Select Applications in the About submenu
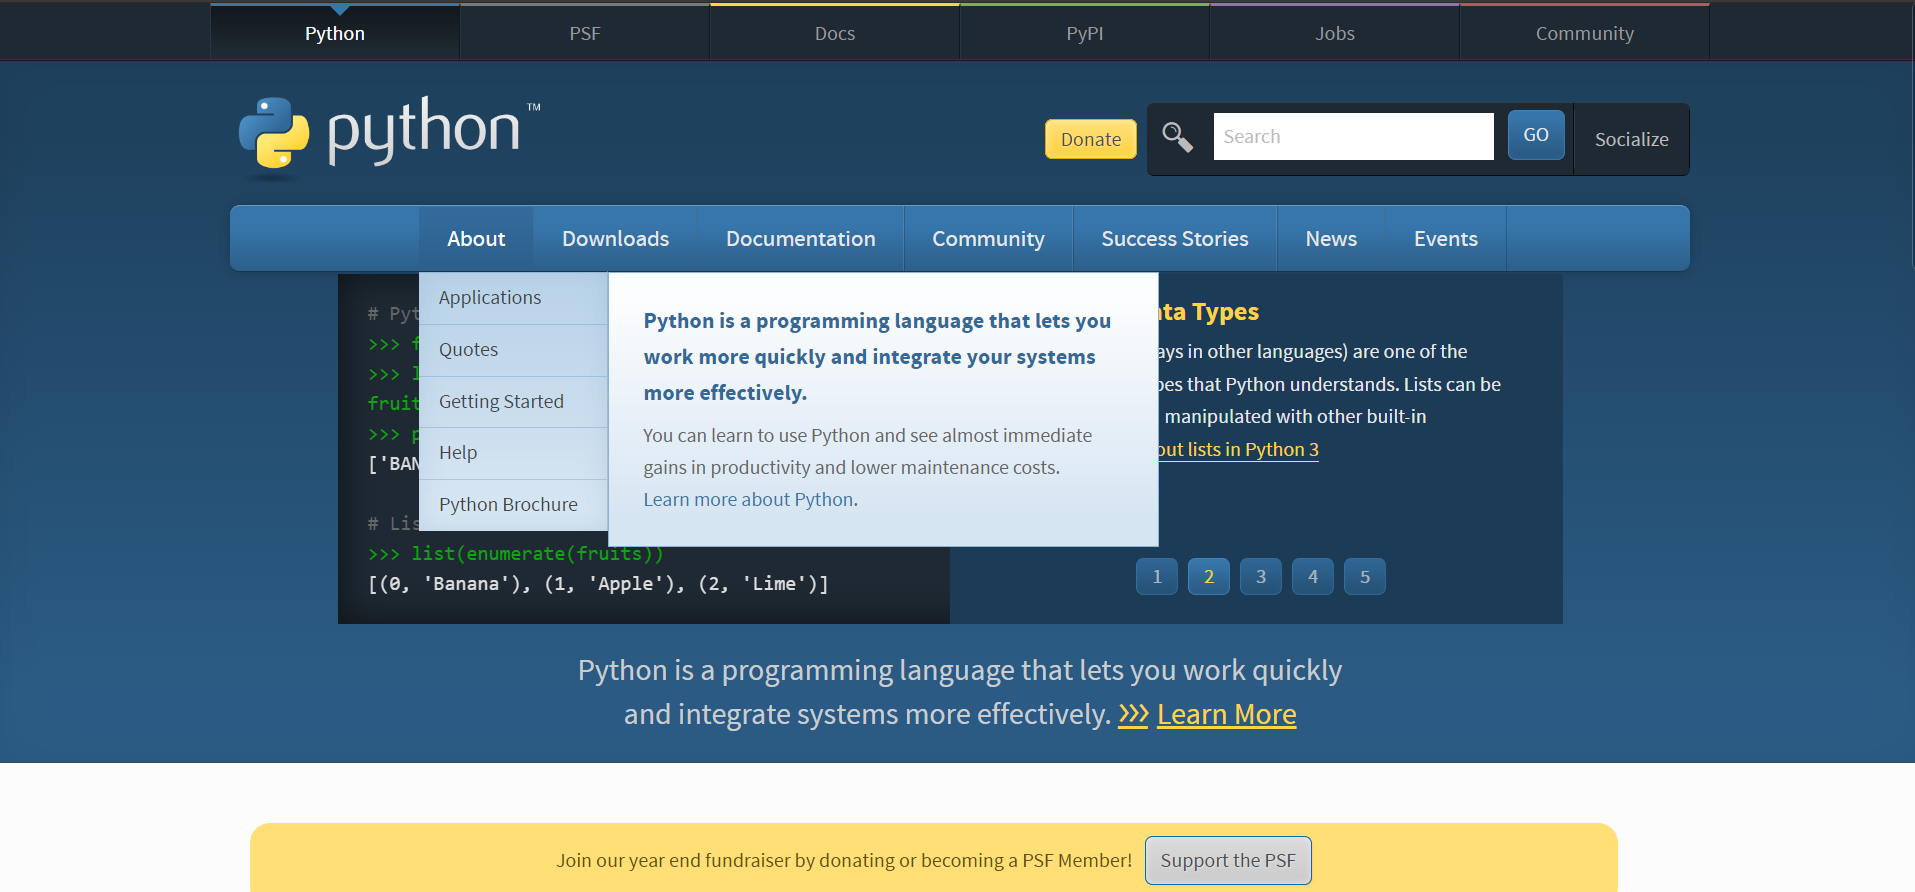1915x892 pixels. [x=513, y=298]
